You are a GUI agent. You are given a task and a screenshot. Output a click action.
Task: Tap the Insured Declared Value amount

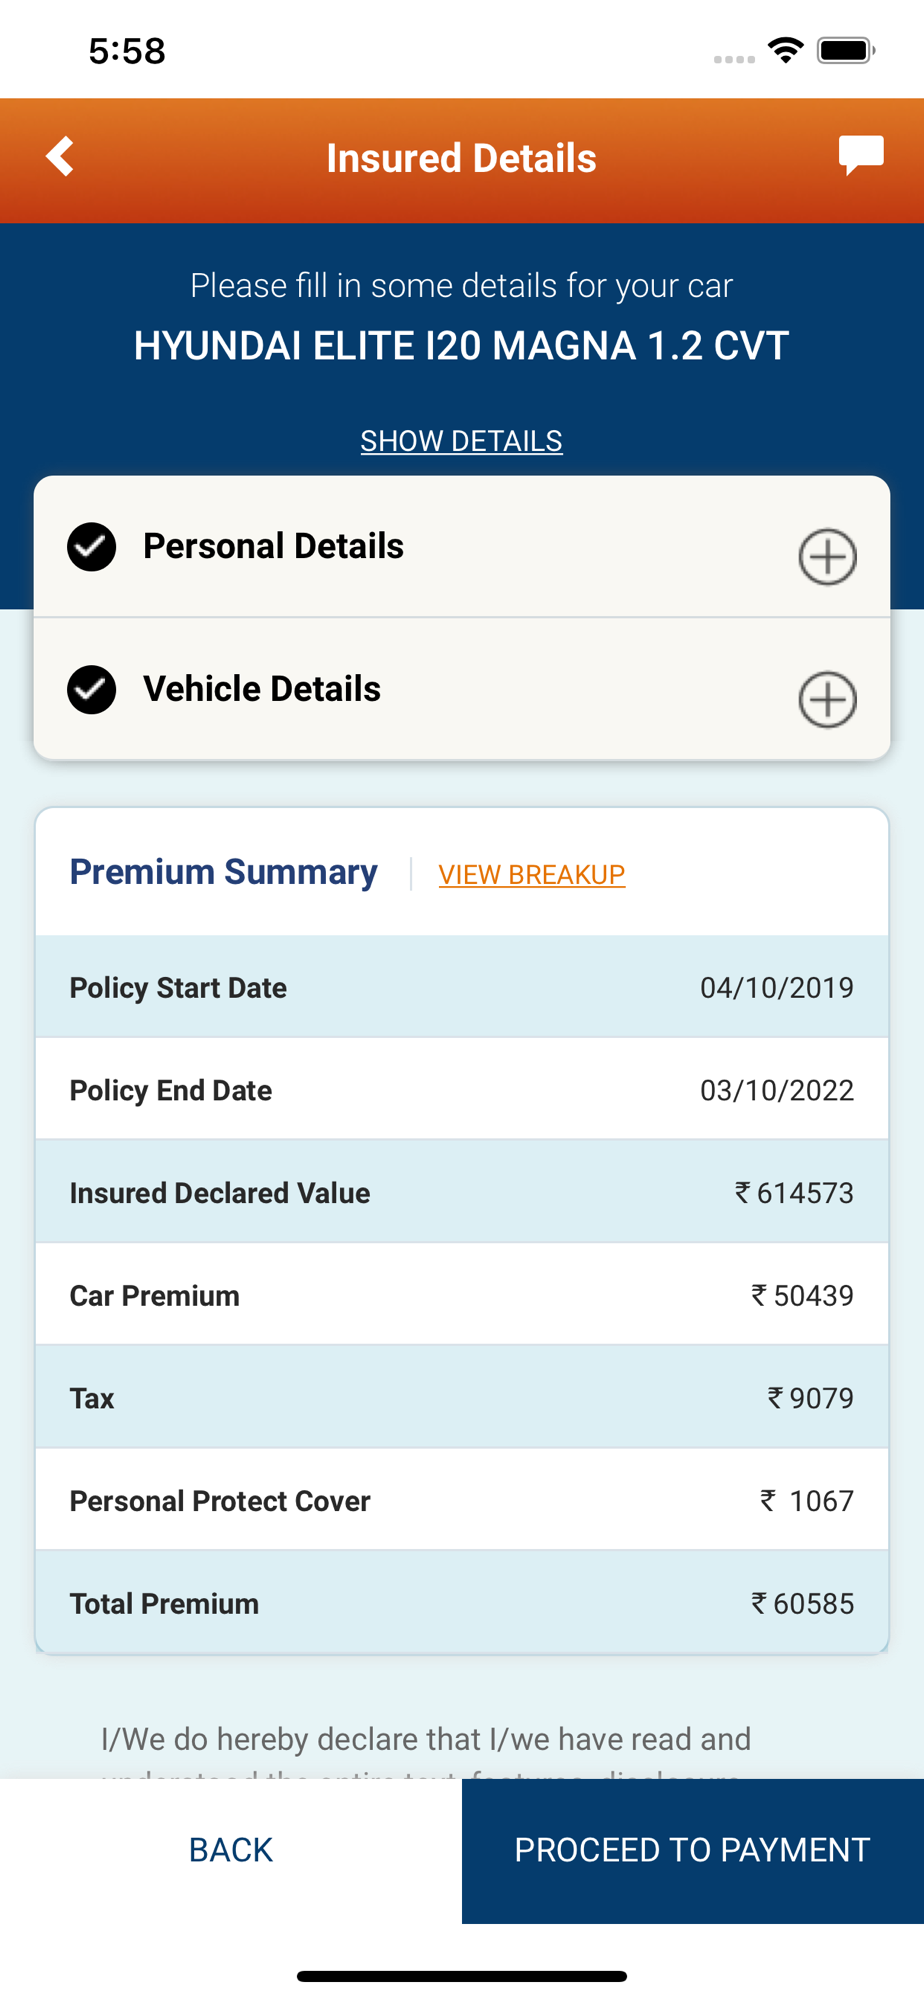coord(795,1193)
